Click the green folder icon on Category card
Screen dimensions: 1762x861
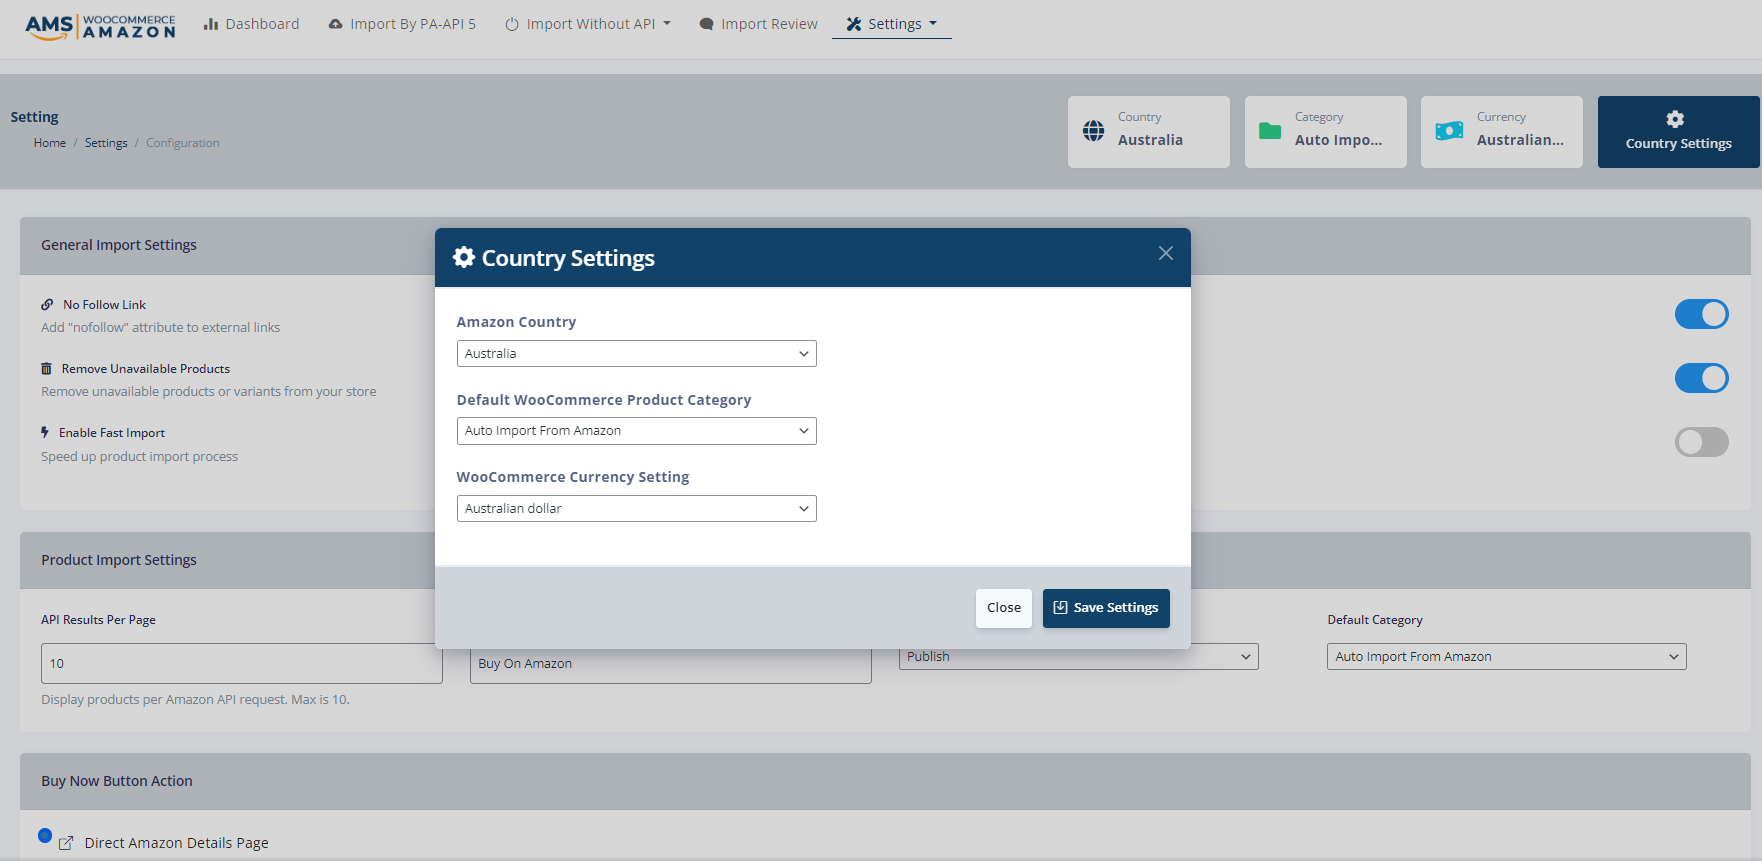click(x=1270, y=131)
